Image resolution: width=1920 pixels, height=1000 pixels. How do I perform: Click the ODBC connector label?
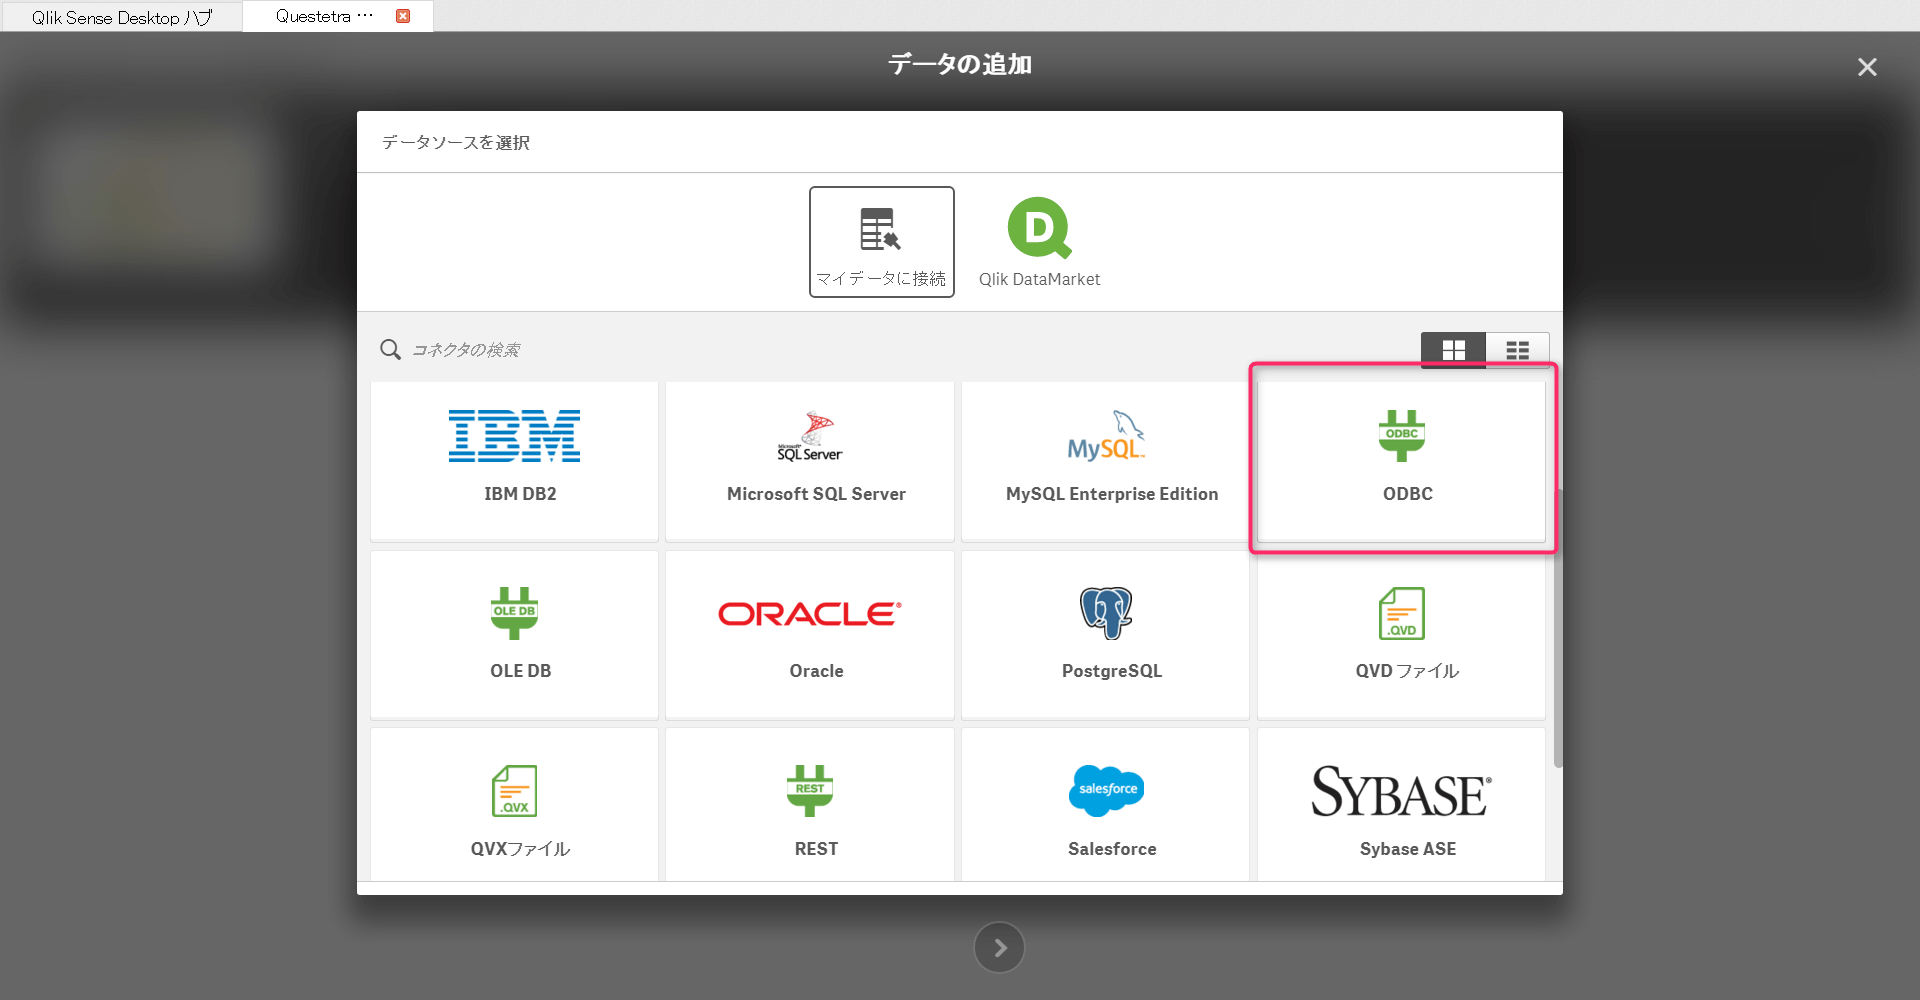tap(1408, 494)
